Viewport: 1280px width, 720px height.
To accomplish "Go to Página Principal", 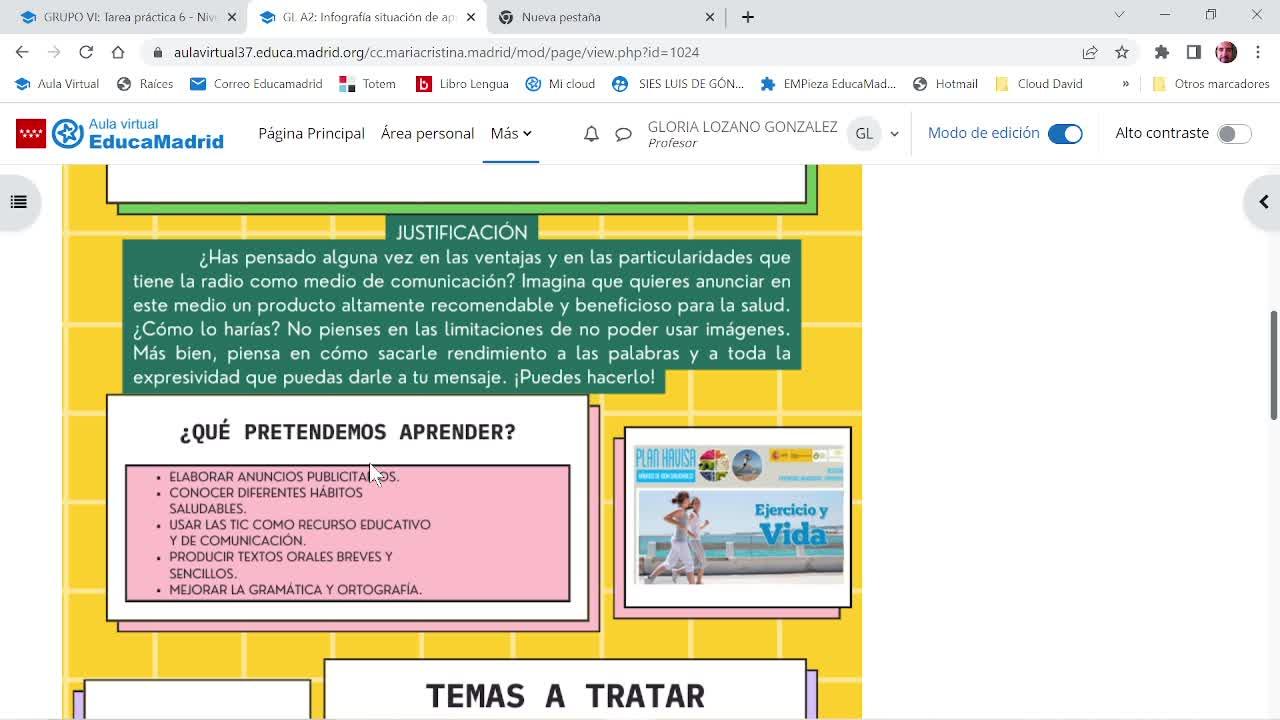I will [311, 133].
